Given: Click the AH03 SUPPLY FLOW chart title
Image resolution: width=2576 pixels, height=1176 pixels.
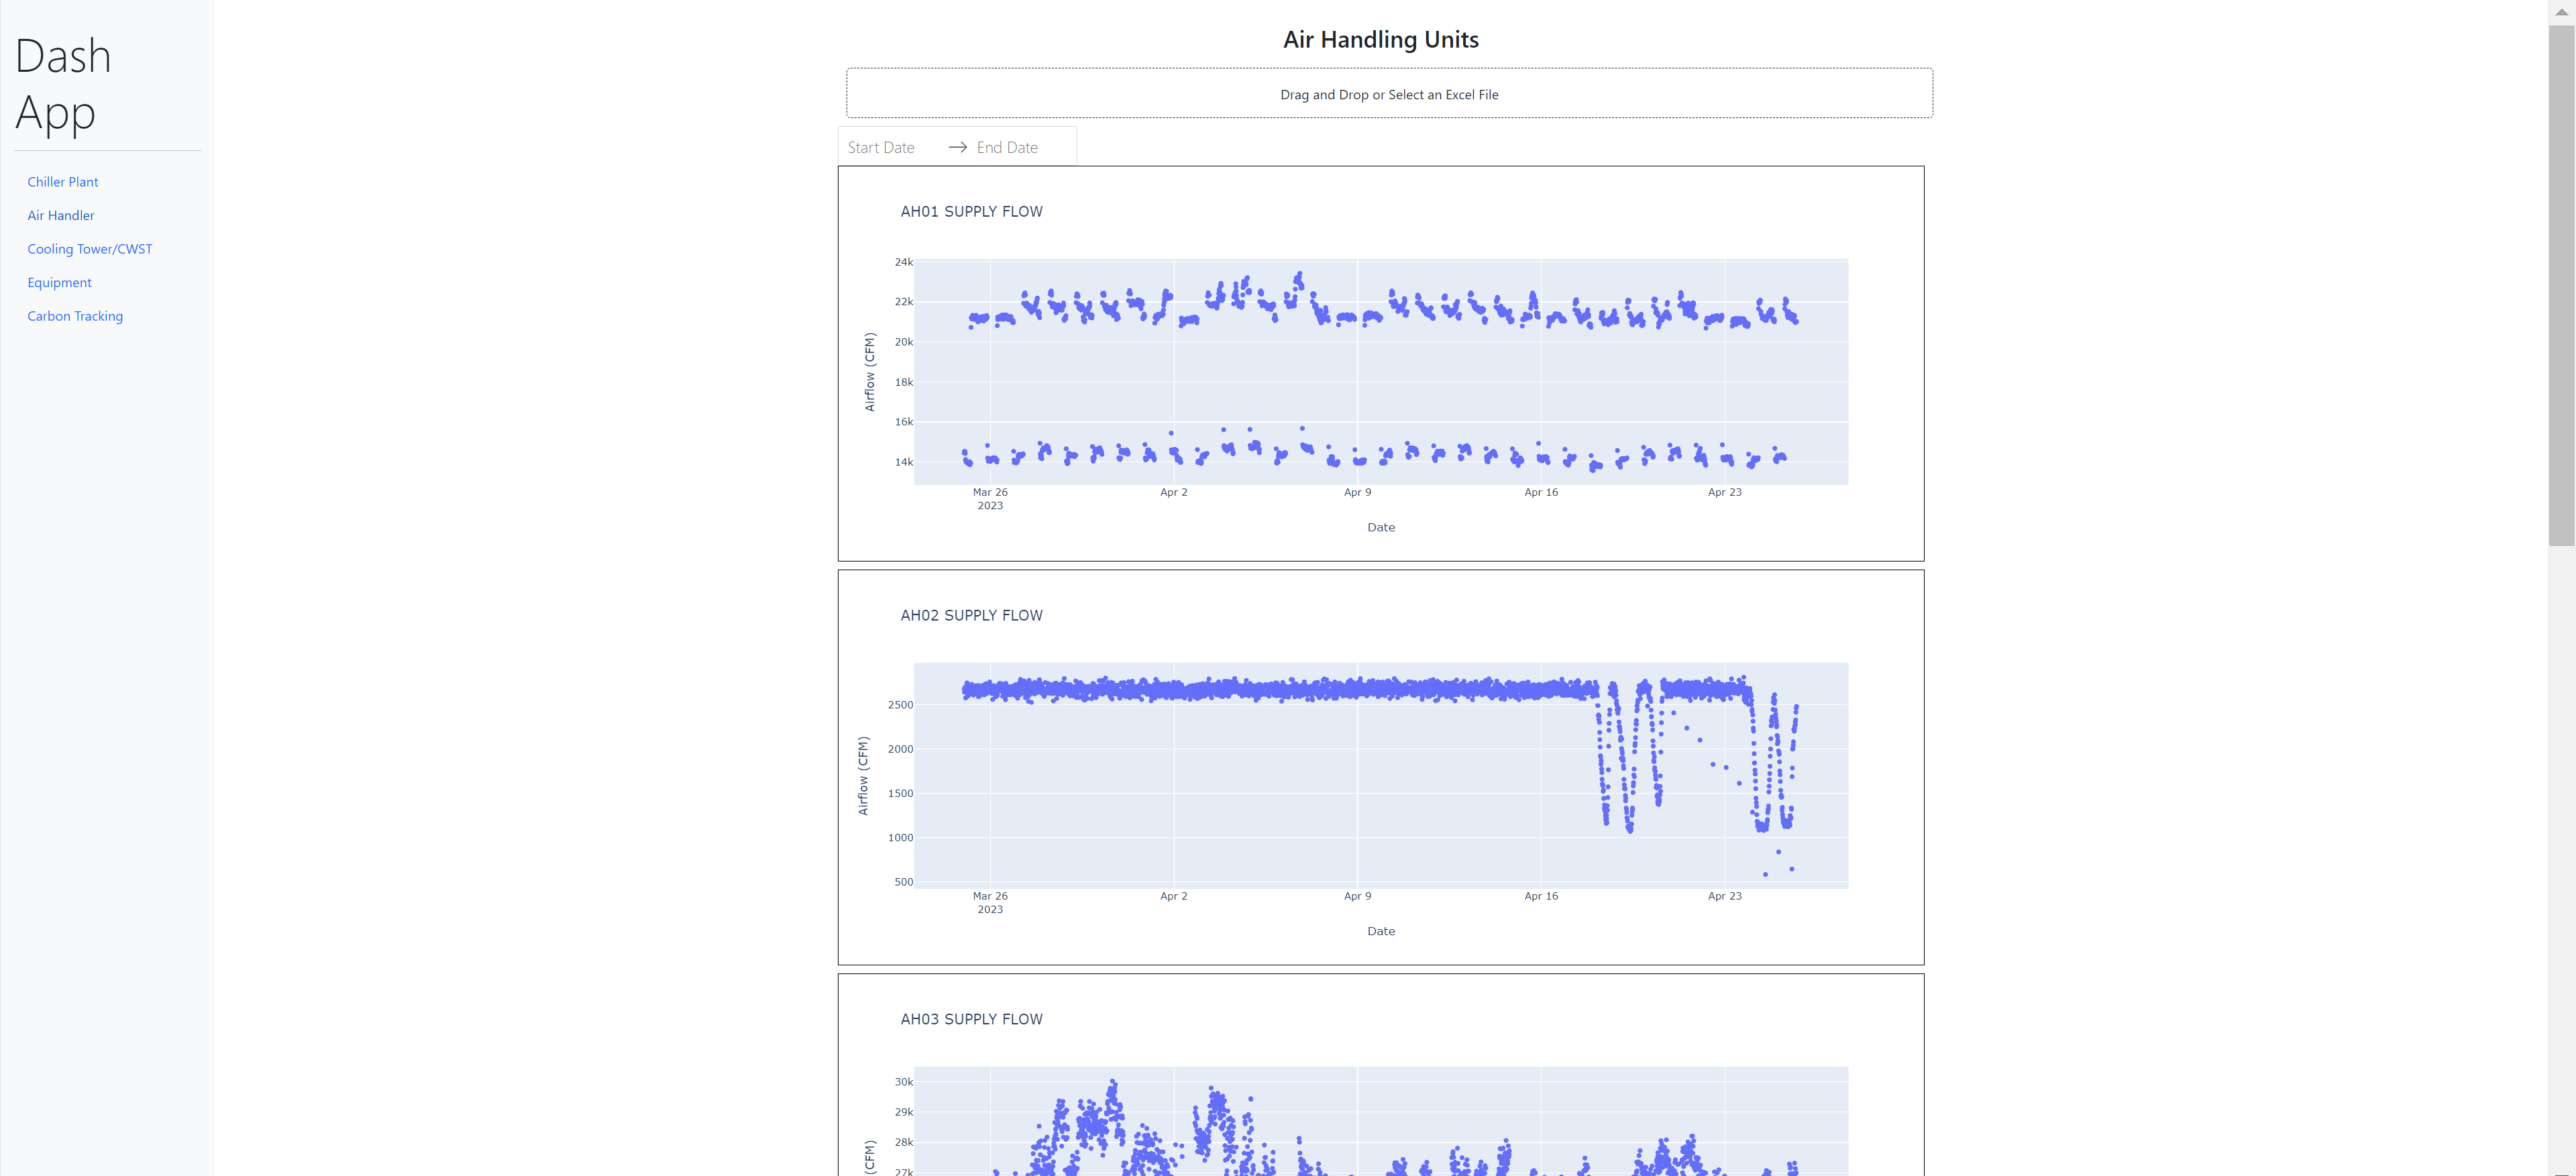Looking at the screenshot, I should (971, 1018).
